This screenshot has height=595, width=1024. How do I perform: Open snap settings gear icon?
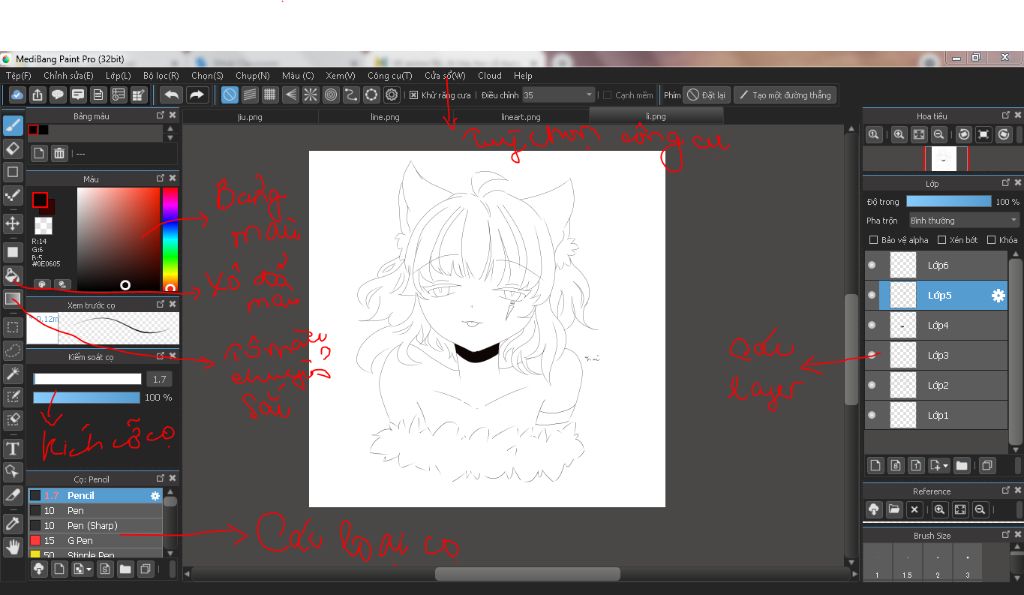click(391, 95)
